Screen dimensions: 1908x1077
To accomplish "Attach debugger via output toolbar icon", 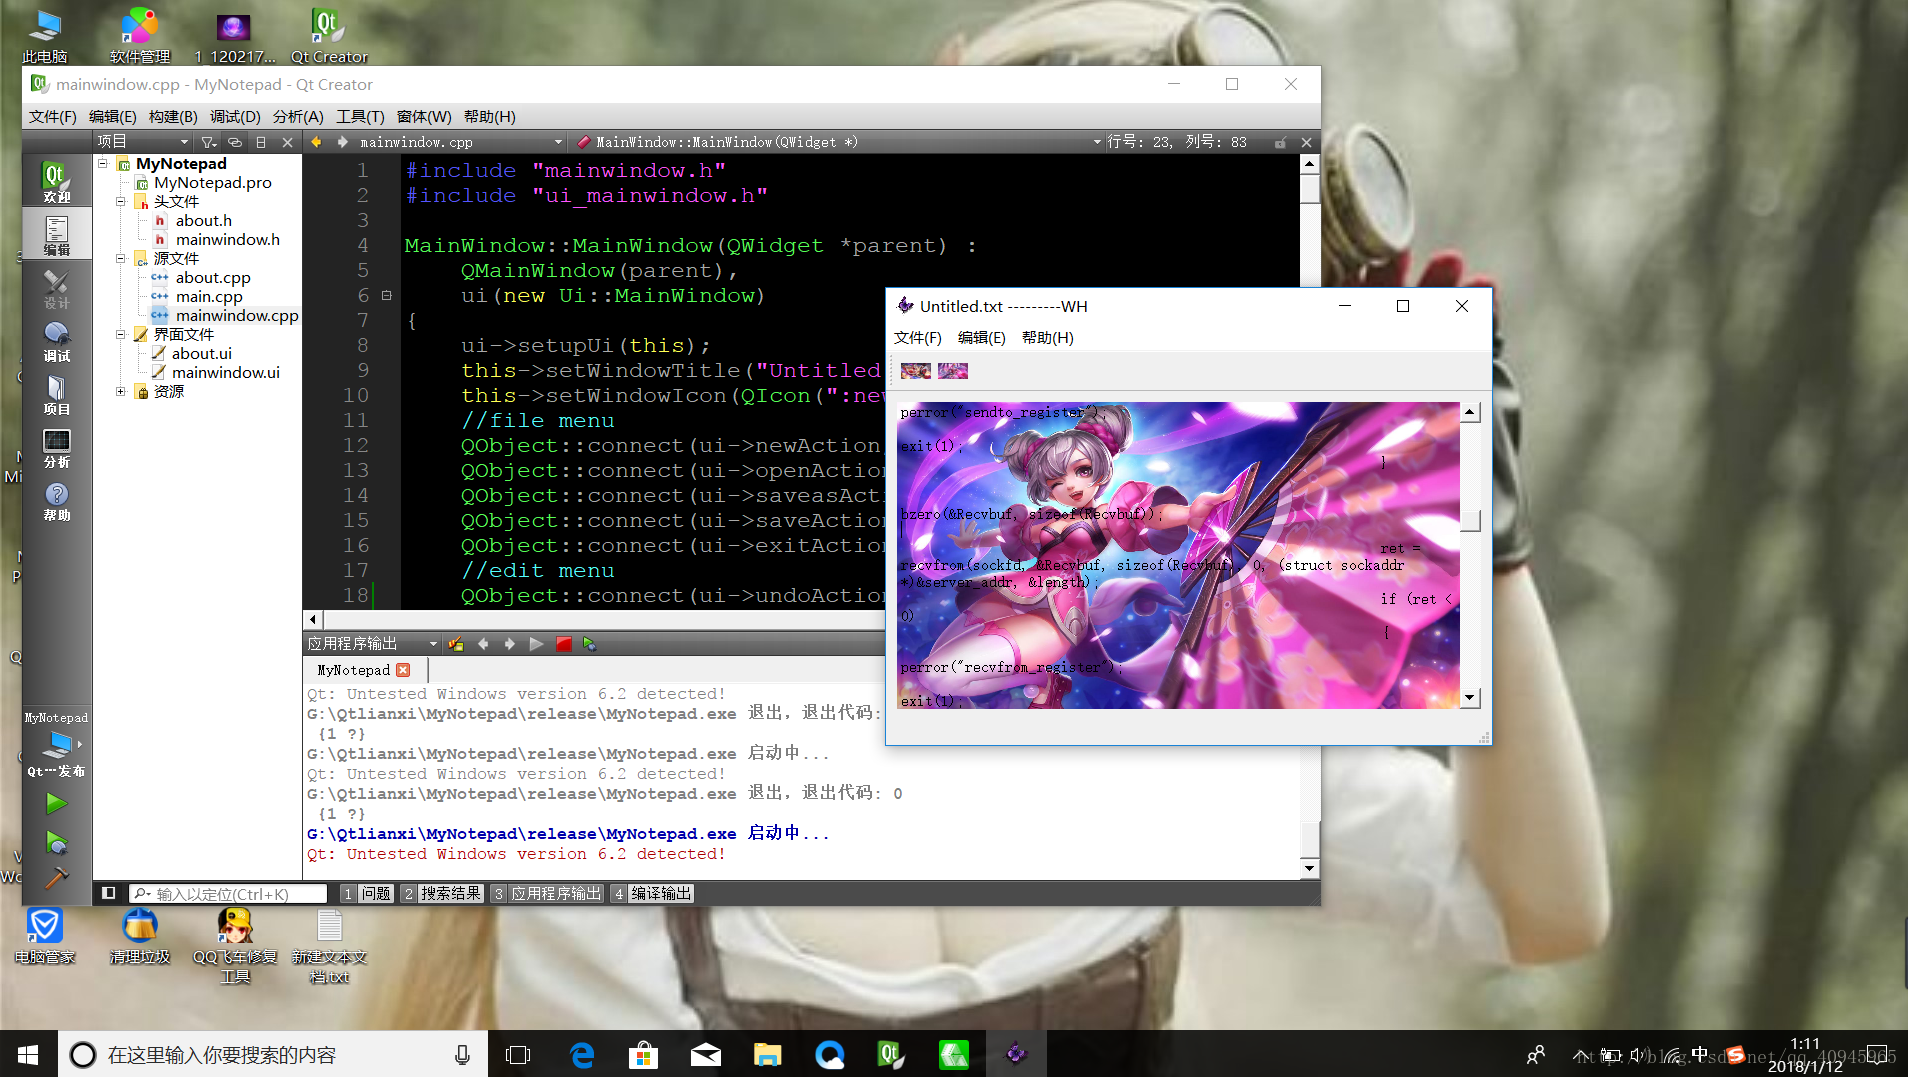I will pyautogui.click(x=590, y=644).
